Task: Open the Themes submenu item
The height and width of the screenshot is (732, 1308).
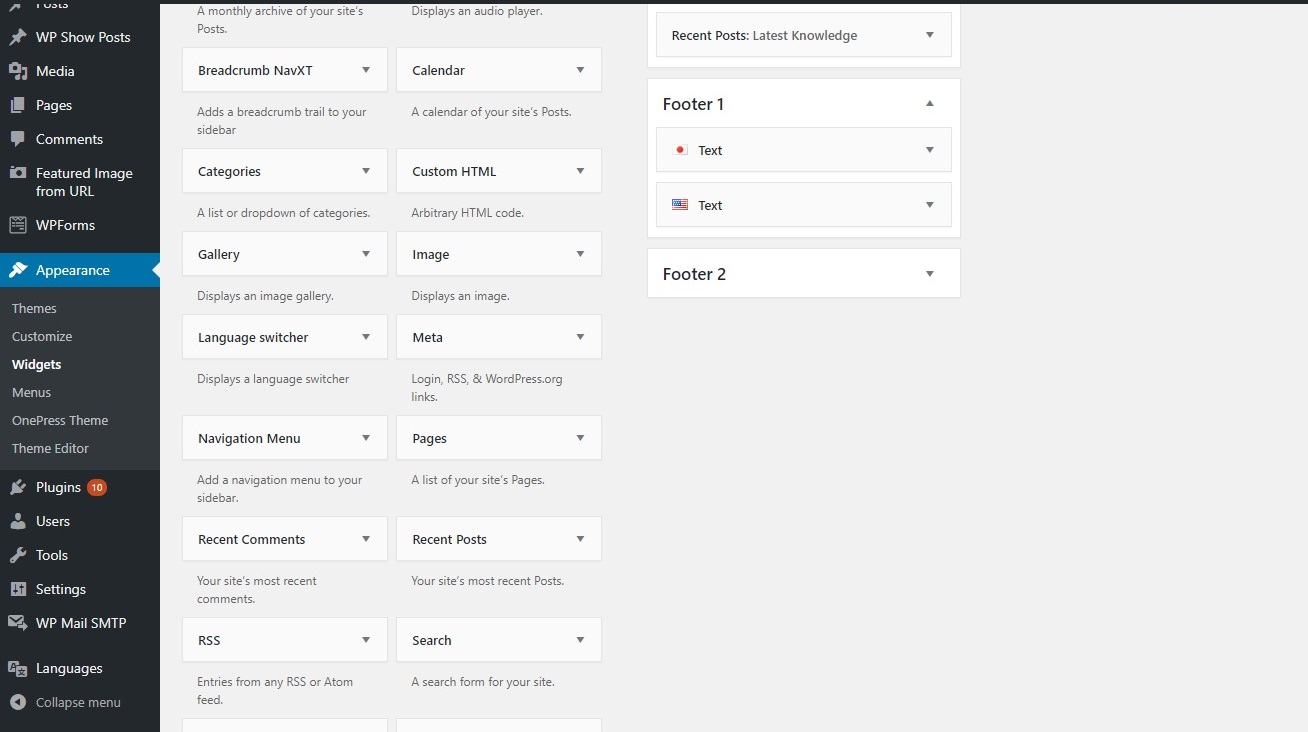Action: (34, 308)
